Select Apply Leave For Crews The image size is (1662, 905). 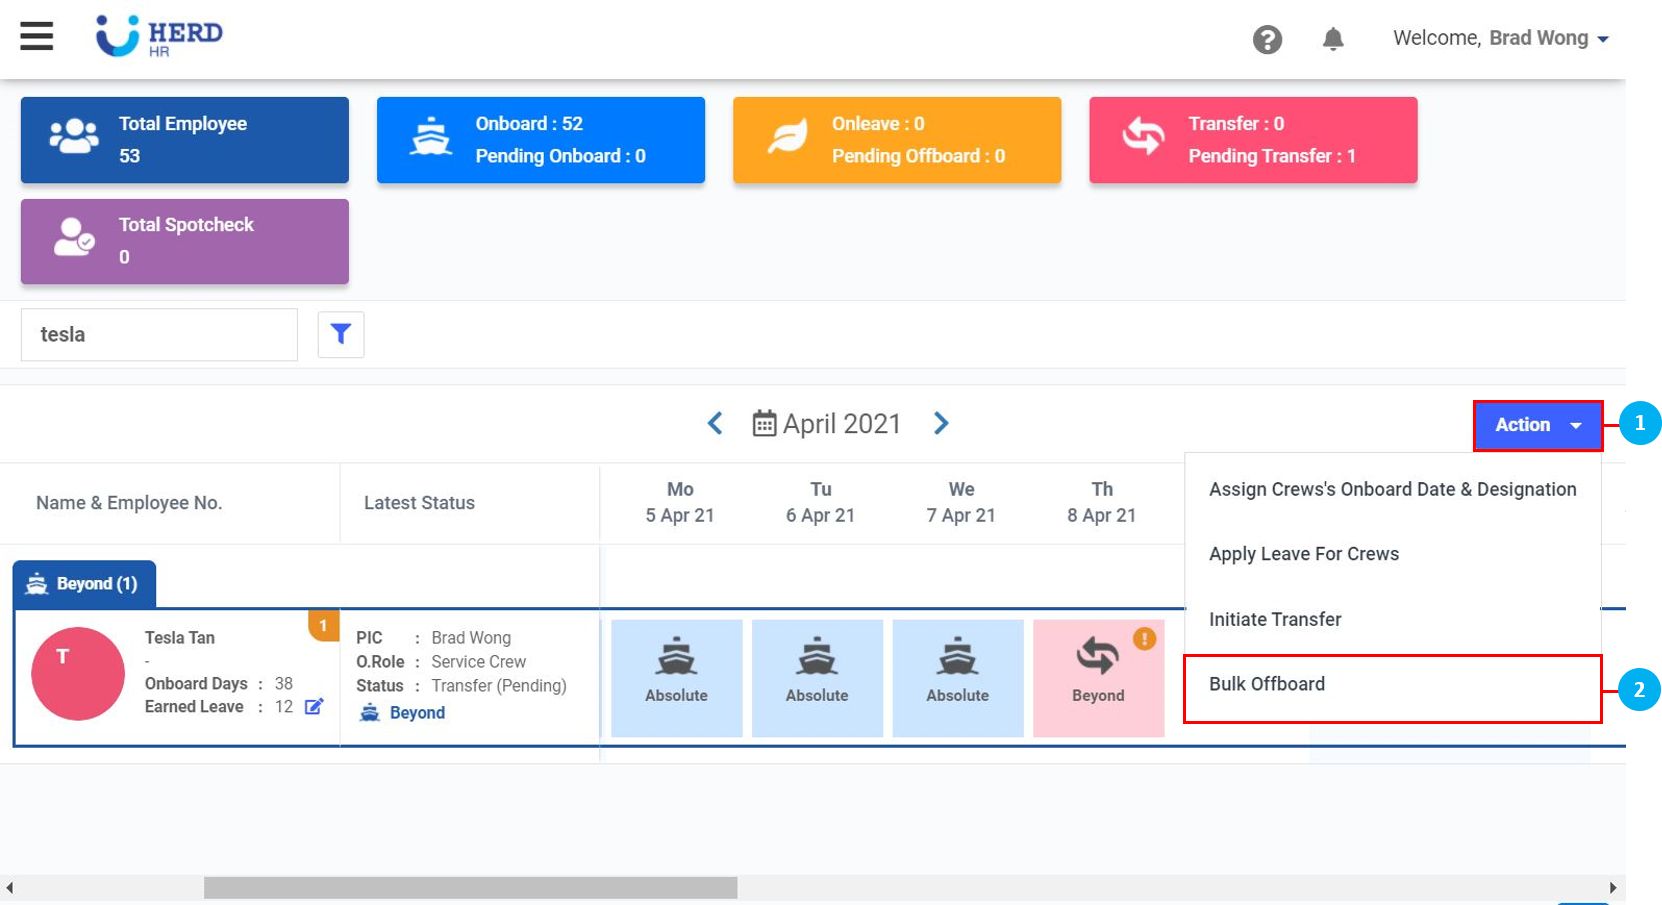(x=1303, y=554)
